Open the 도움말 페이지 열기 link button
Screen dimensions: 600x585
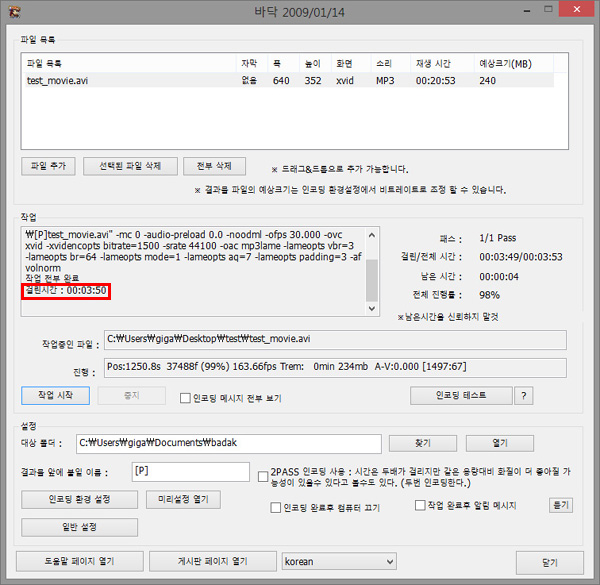pyautogui.click(x=79, y=561)
